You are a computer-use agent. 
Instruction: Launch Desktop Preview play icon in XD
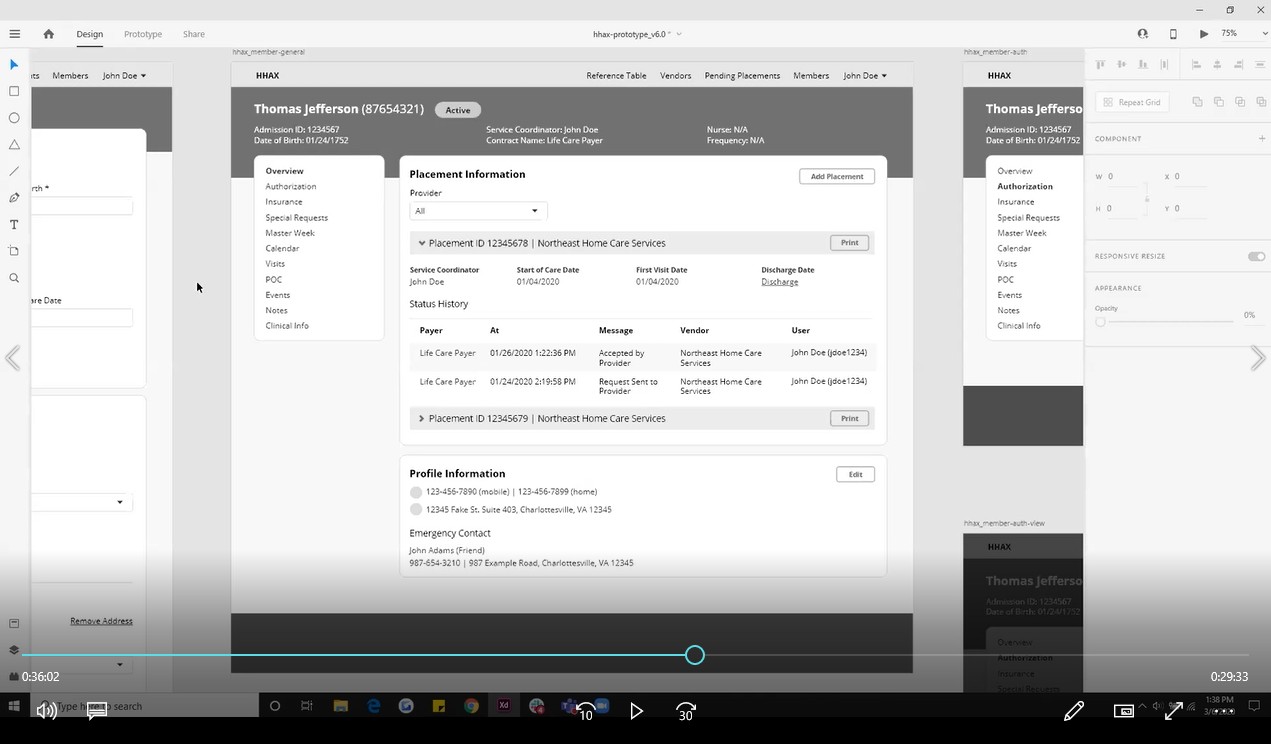(x=1204, y=34)
